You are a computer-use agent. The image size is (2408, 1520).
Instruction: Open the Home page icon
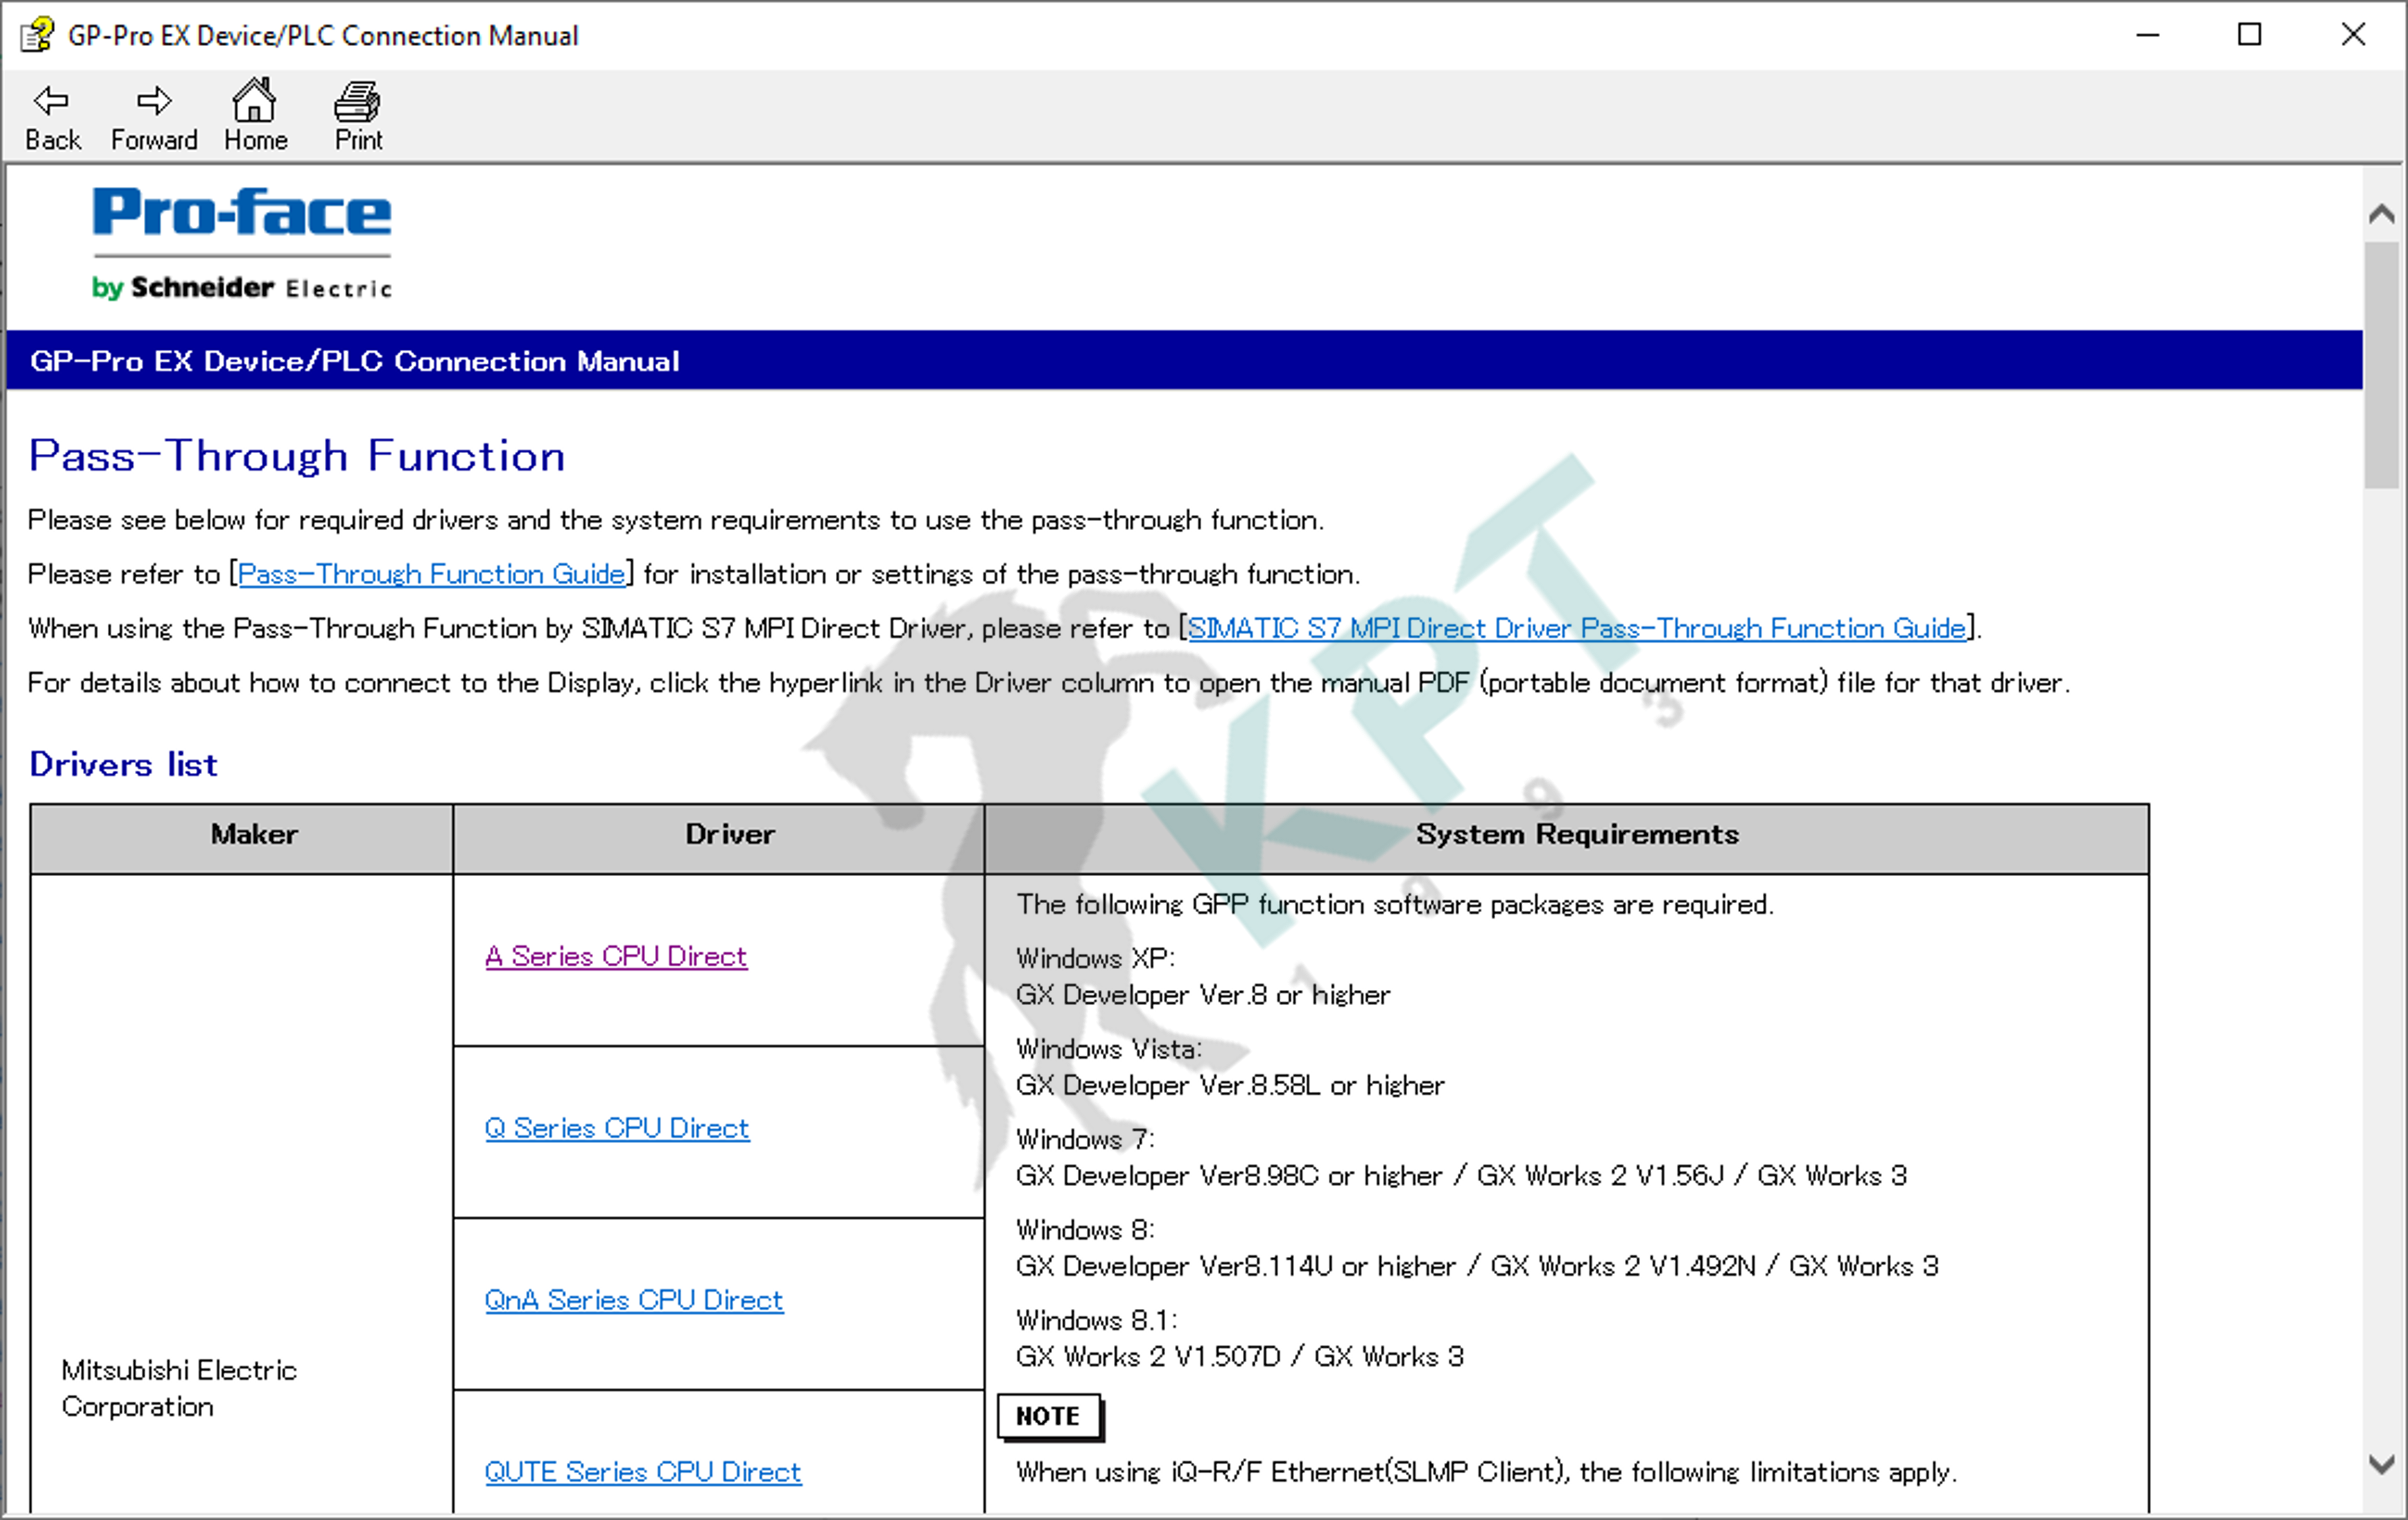255,116
